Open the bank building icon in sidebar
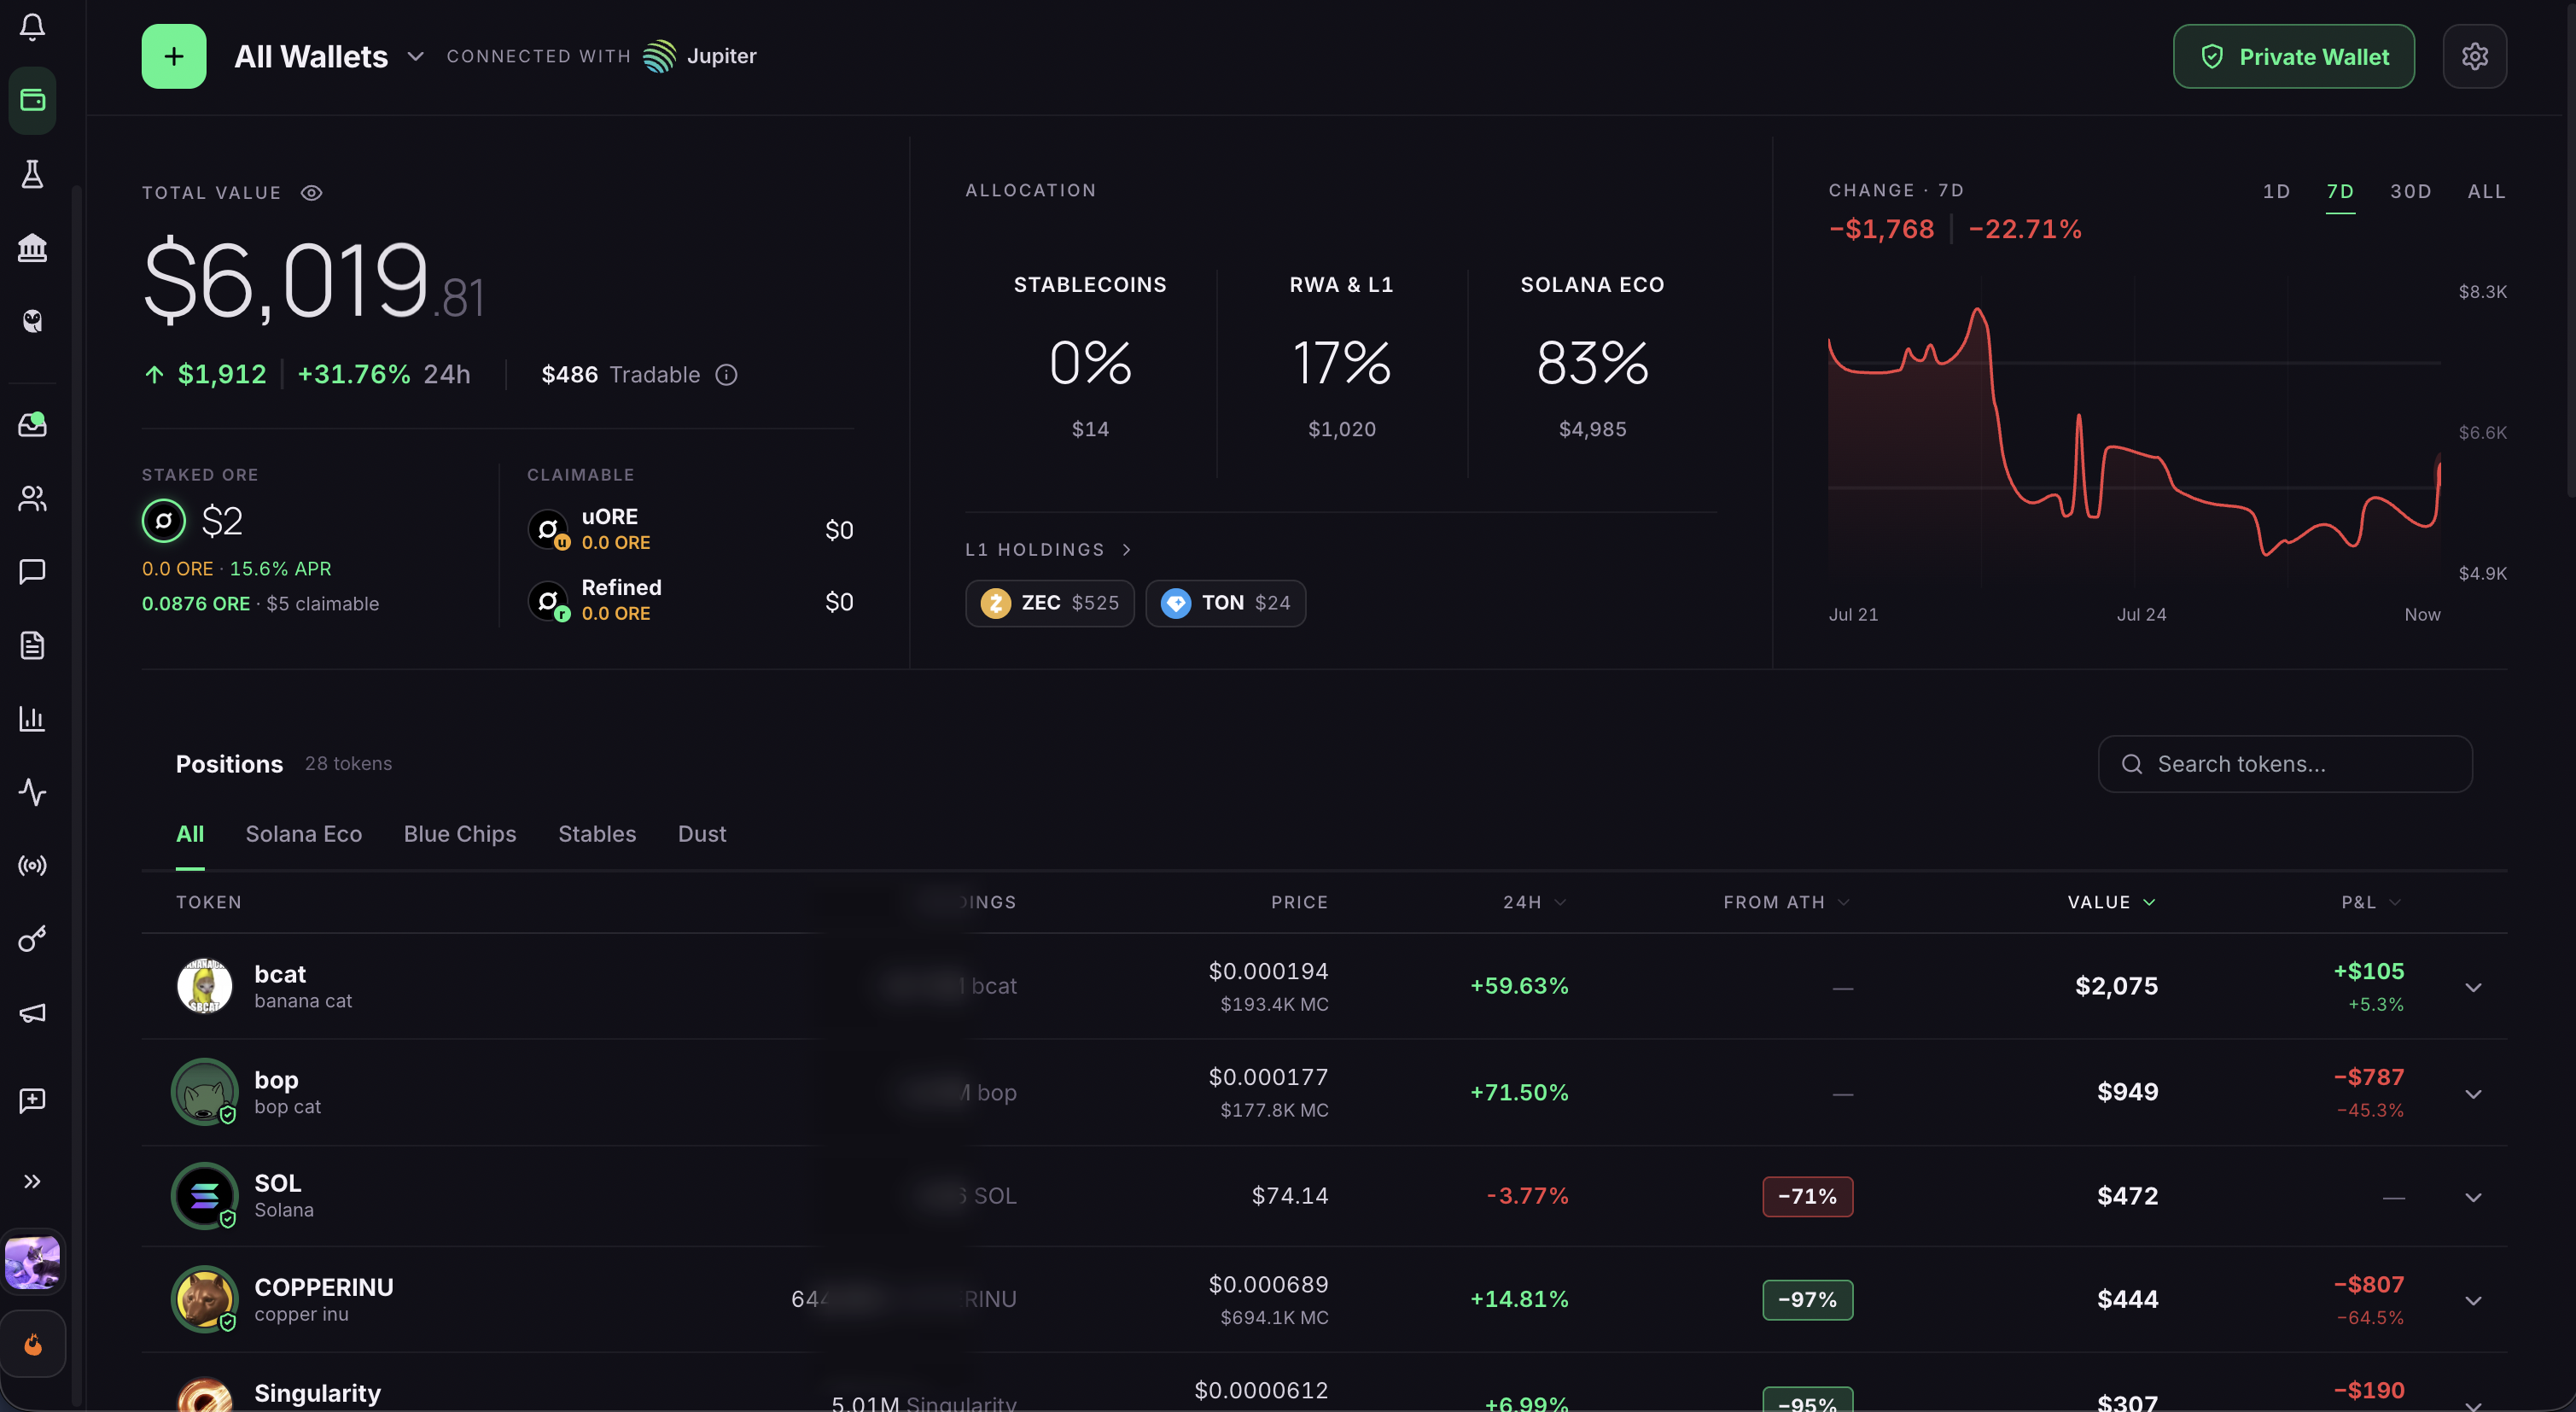The width and height of the screenshot is (2576, 1412). pos(32,247)
